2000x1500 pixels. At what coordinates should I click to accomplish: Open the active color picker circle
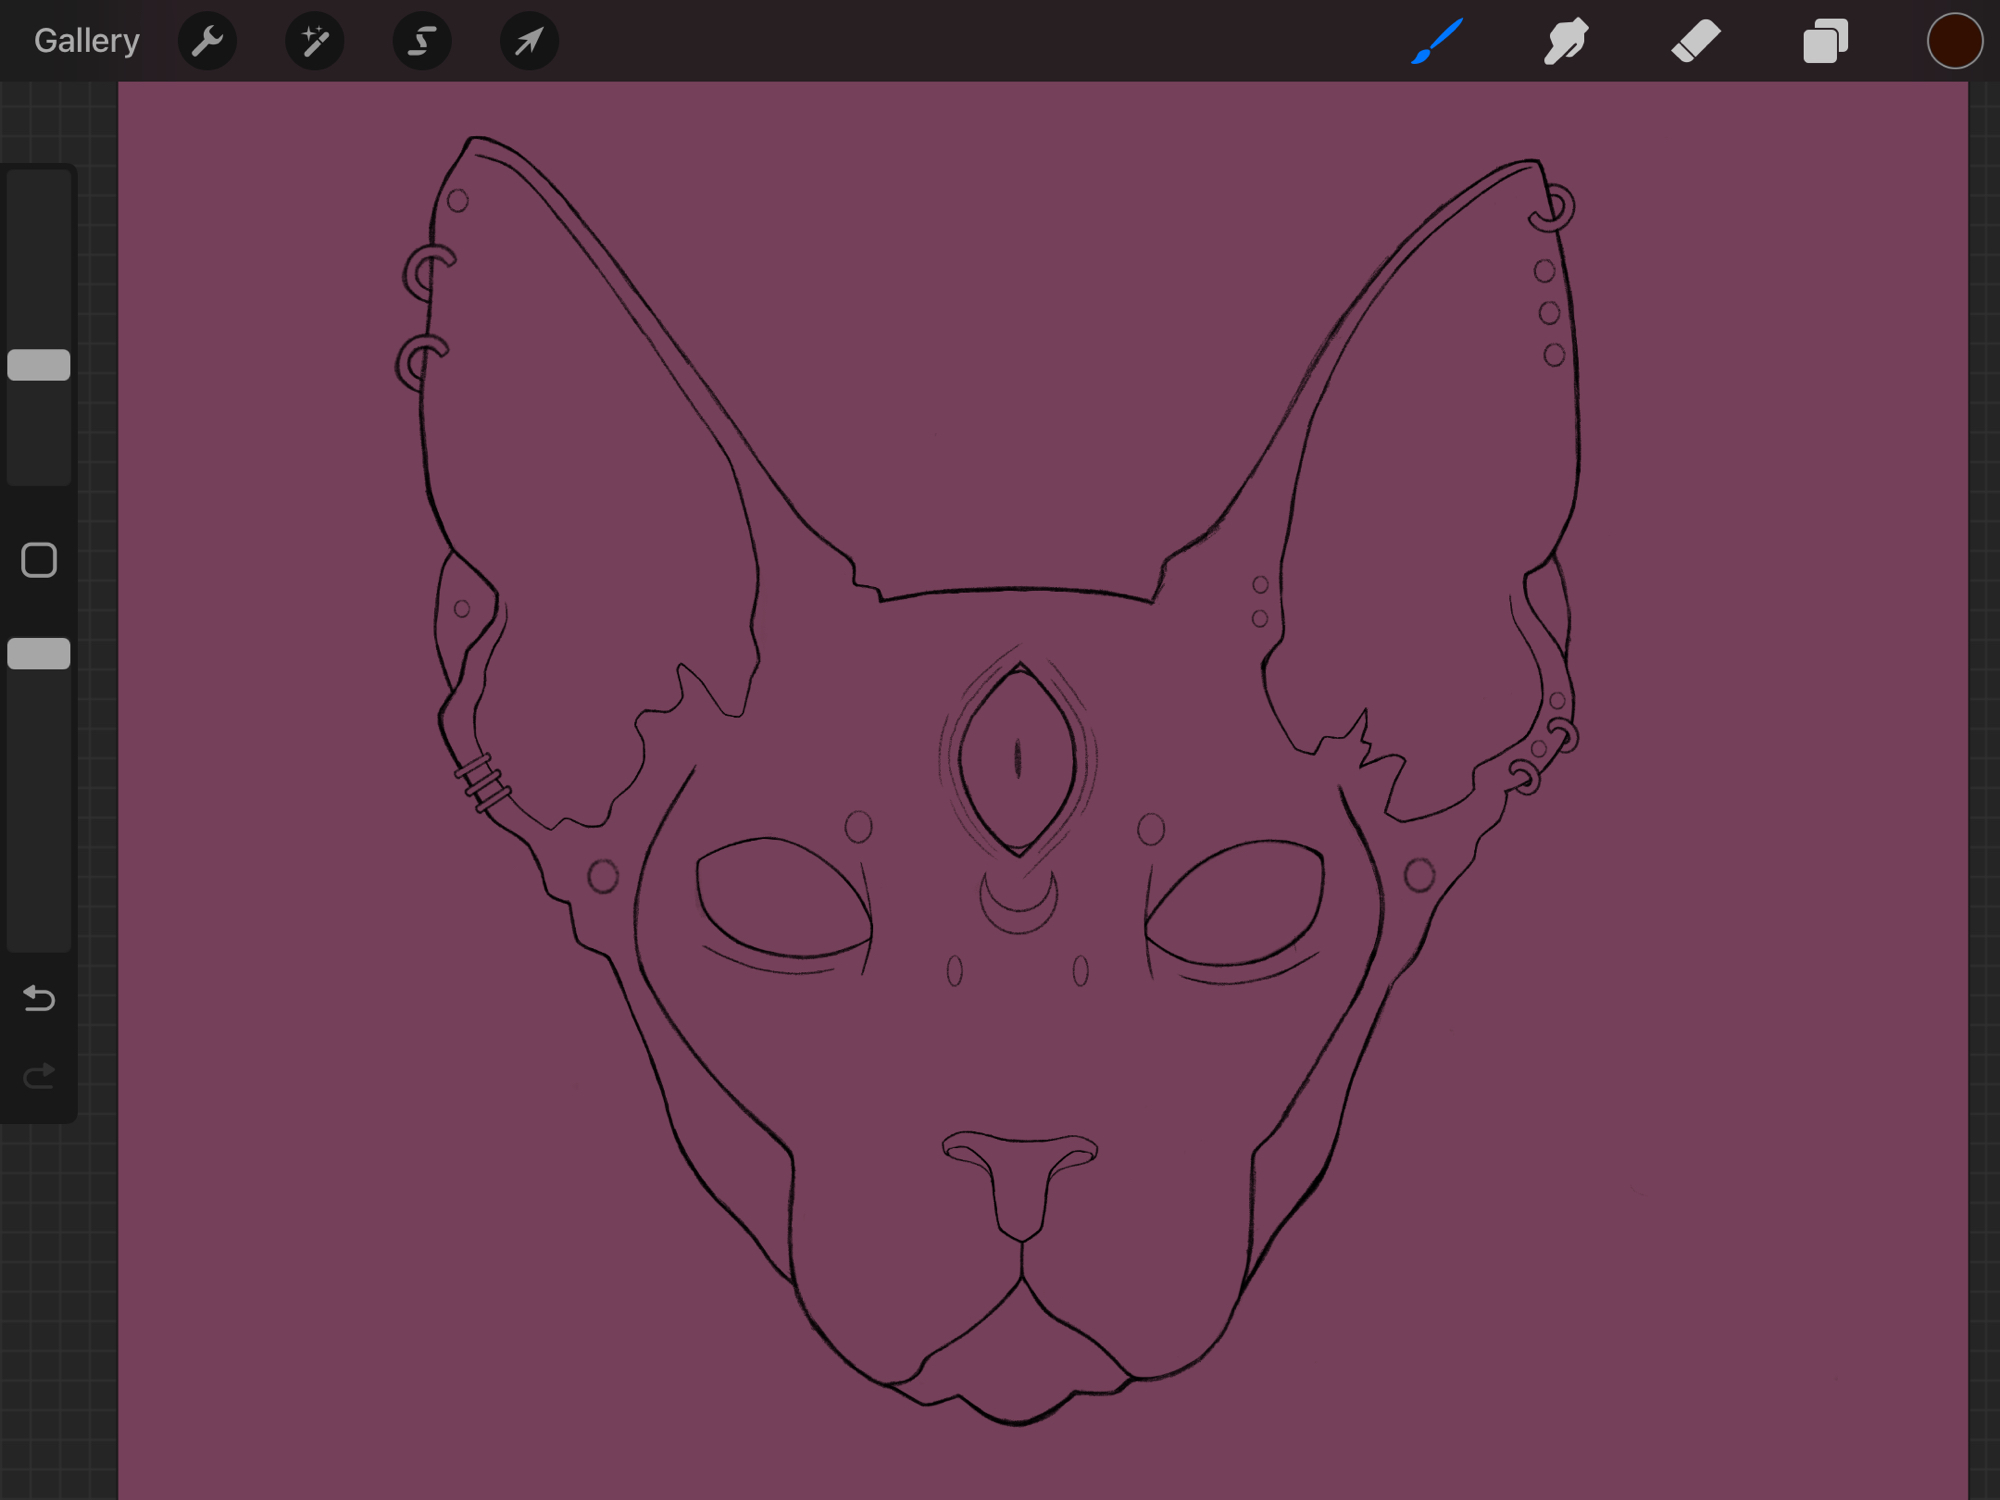point(1954,41)
